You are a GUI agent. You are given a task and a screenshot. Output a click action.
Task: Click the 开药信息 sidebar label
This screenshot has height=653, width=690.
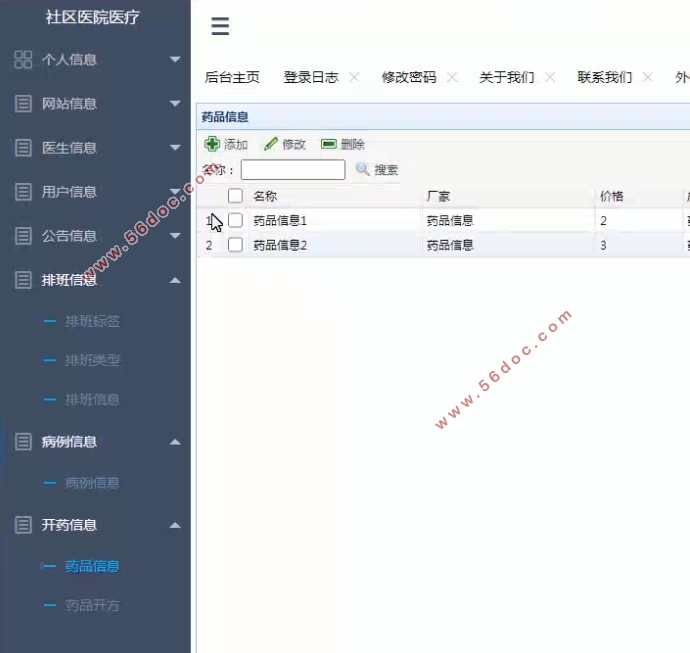(69, 525)
